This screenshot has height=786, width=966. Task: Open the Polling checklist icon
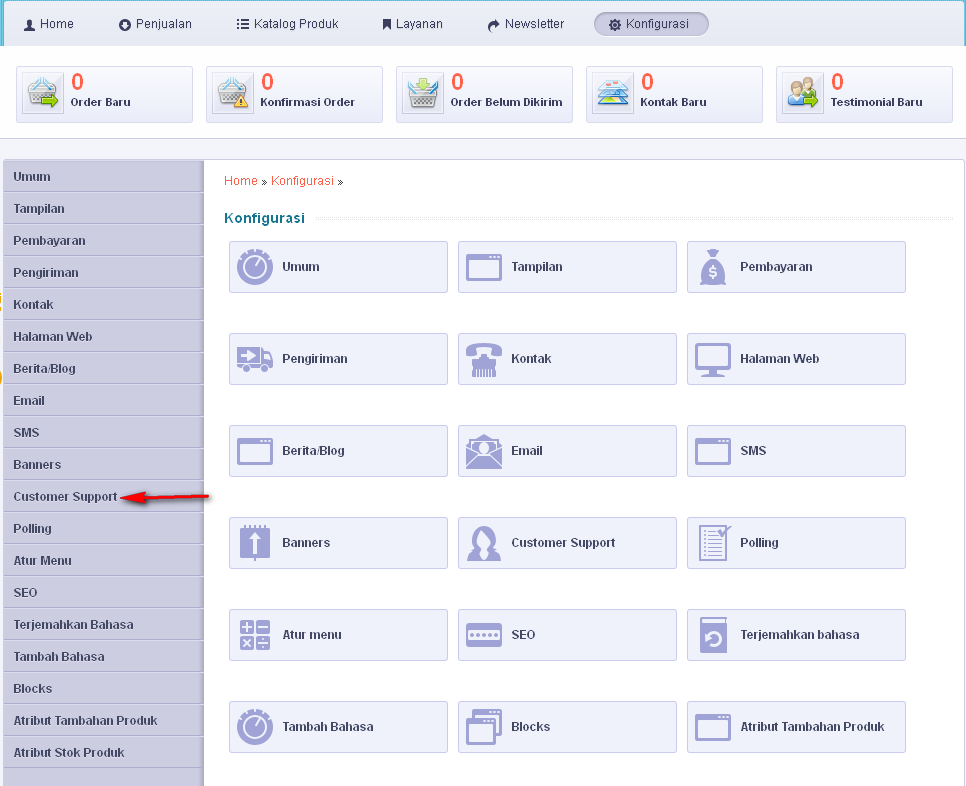714,543
